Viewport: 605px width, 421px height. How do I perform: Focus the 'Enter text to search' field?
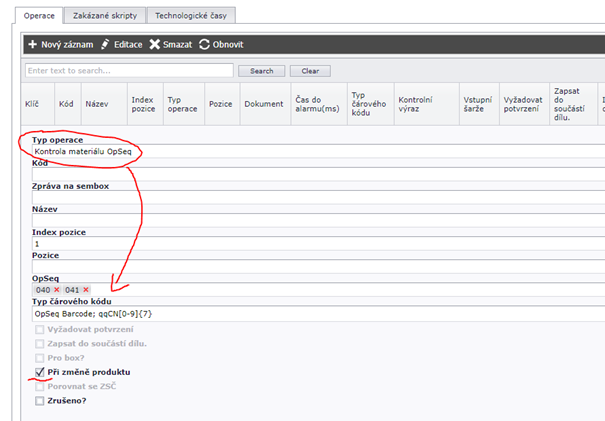[x=129, y=71]
